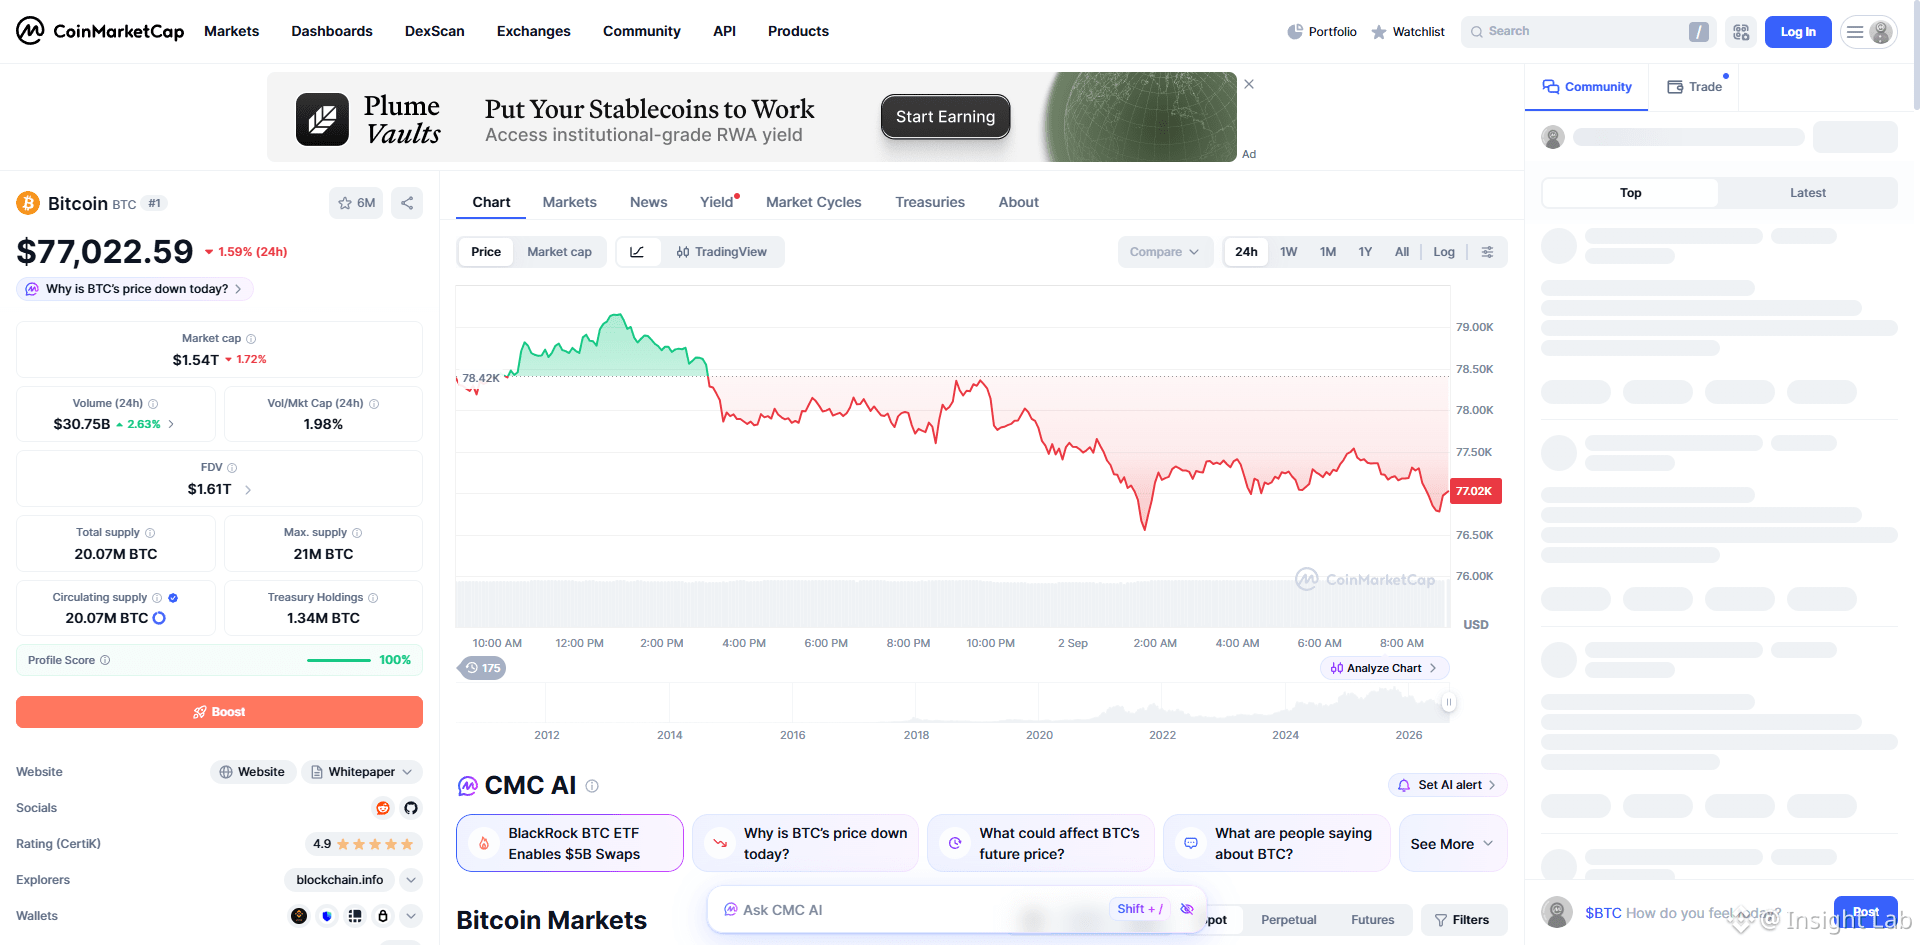The height and width of the screenshot is (945, 1920).
Task: Click the orange Boost button
Action: point(219,712)
